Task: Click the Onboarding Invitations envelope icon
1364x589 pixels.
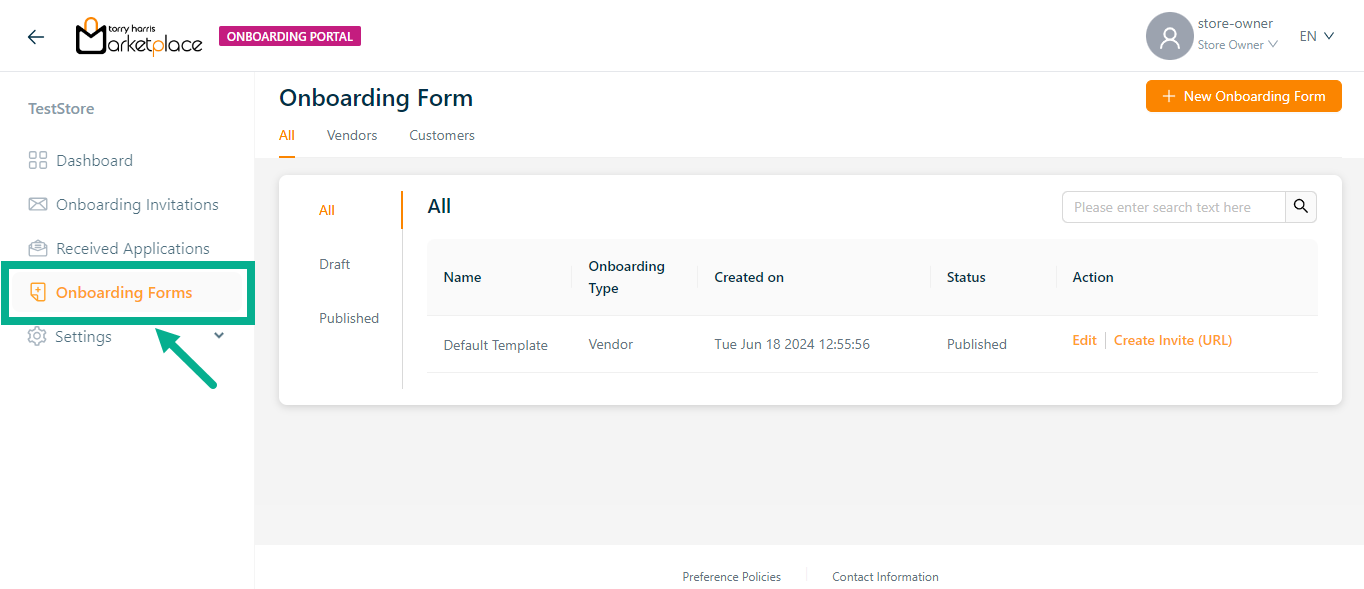Action: [38, 204]
